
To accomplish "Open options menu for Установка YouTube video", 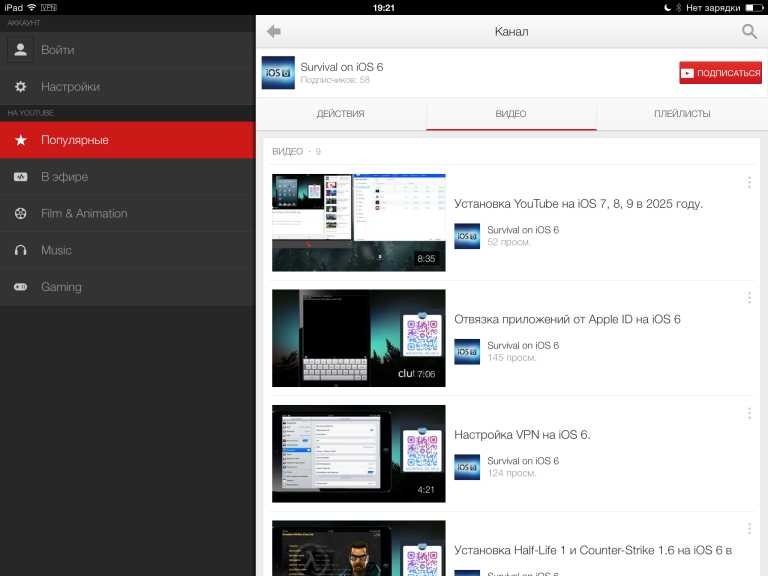I will point(749,182).
